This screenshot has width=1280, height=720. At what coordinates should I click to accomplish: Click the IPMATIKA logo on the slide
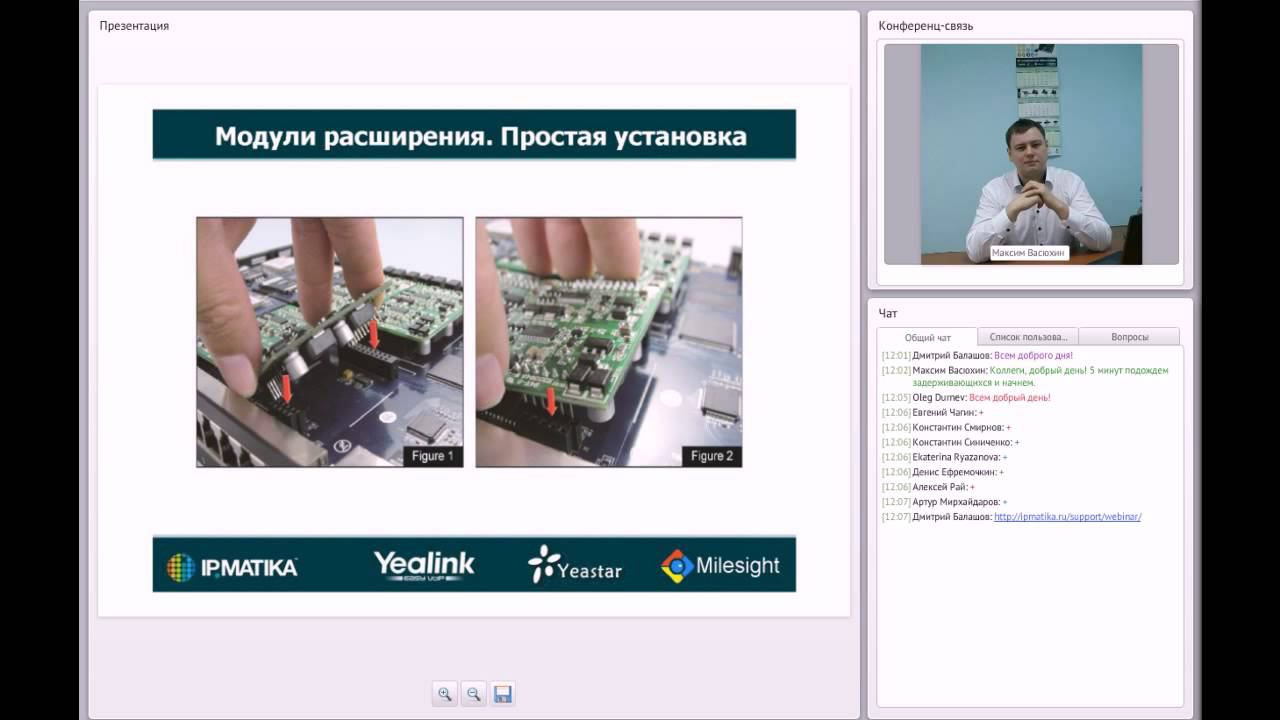[x=232, y=567]
